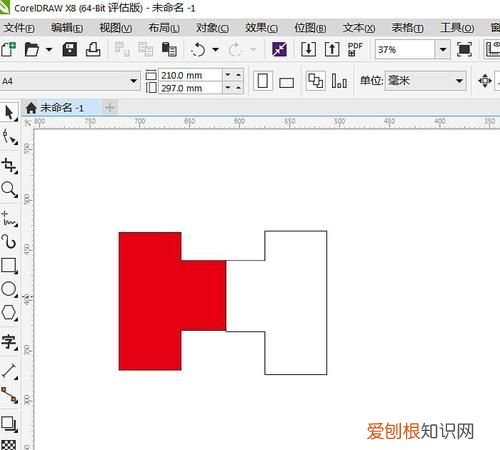The width and height of the screenshot is (500, 450).
Task: Click the 297.0 mm page height field
Action: 190,88
